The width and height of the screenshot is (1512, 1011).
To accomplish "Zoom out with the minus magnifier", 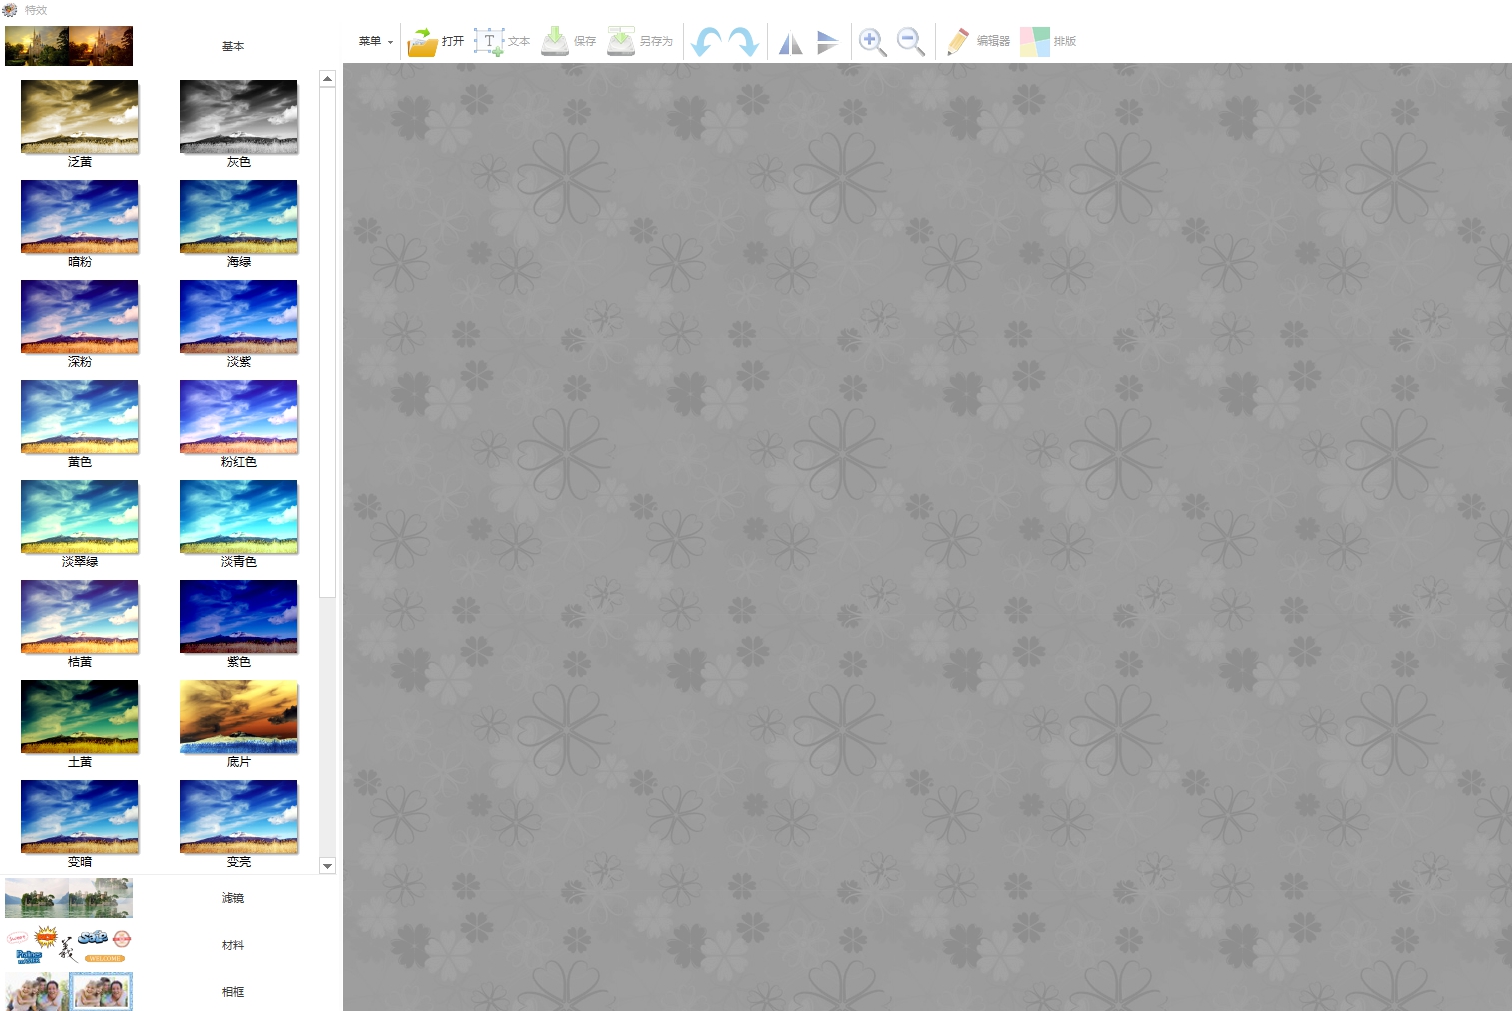I will coord(910,42).
